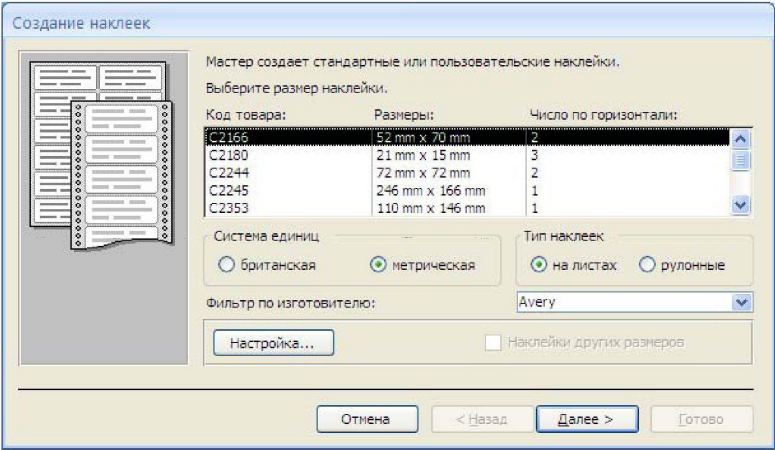Screen dimensions: 775x450
Task: Select product code C2180 row
Action: (467, 155)
